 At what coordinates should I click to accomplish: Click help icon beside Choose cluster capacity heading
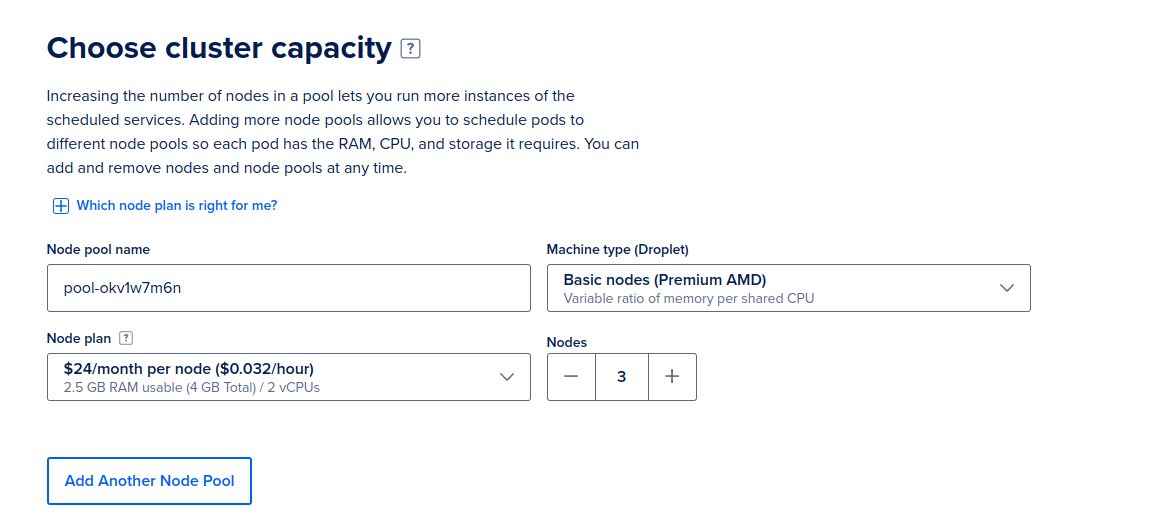410,48
